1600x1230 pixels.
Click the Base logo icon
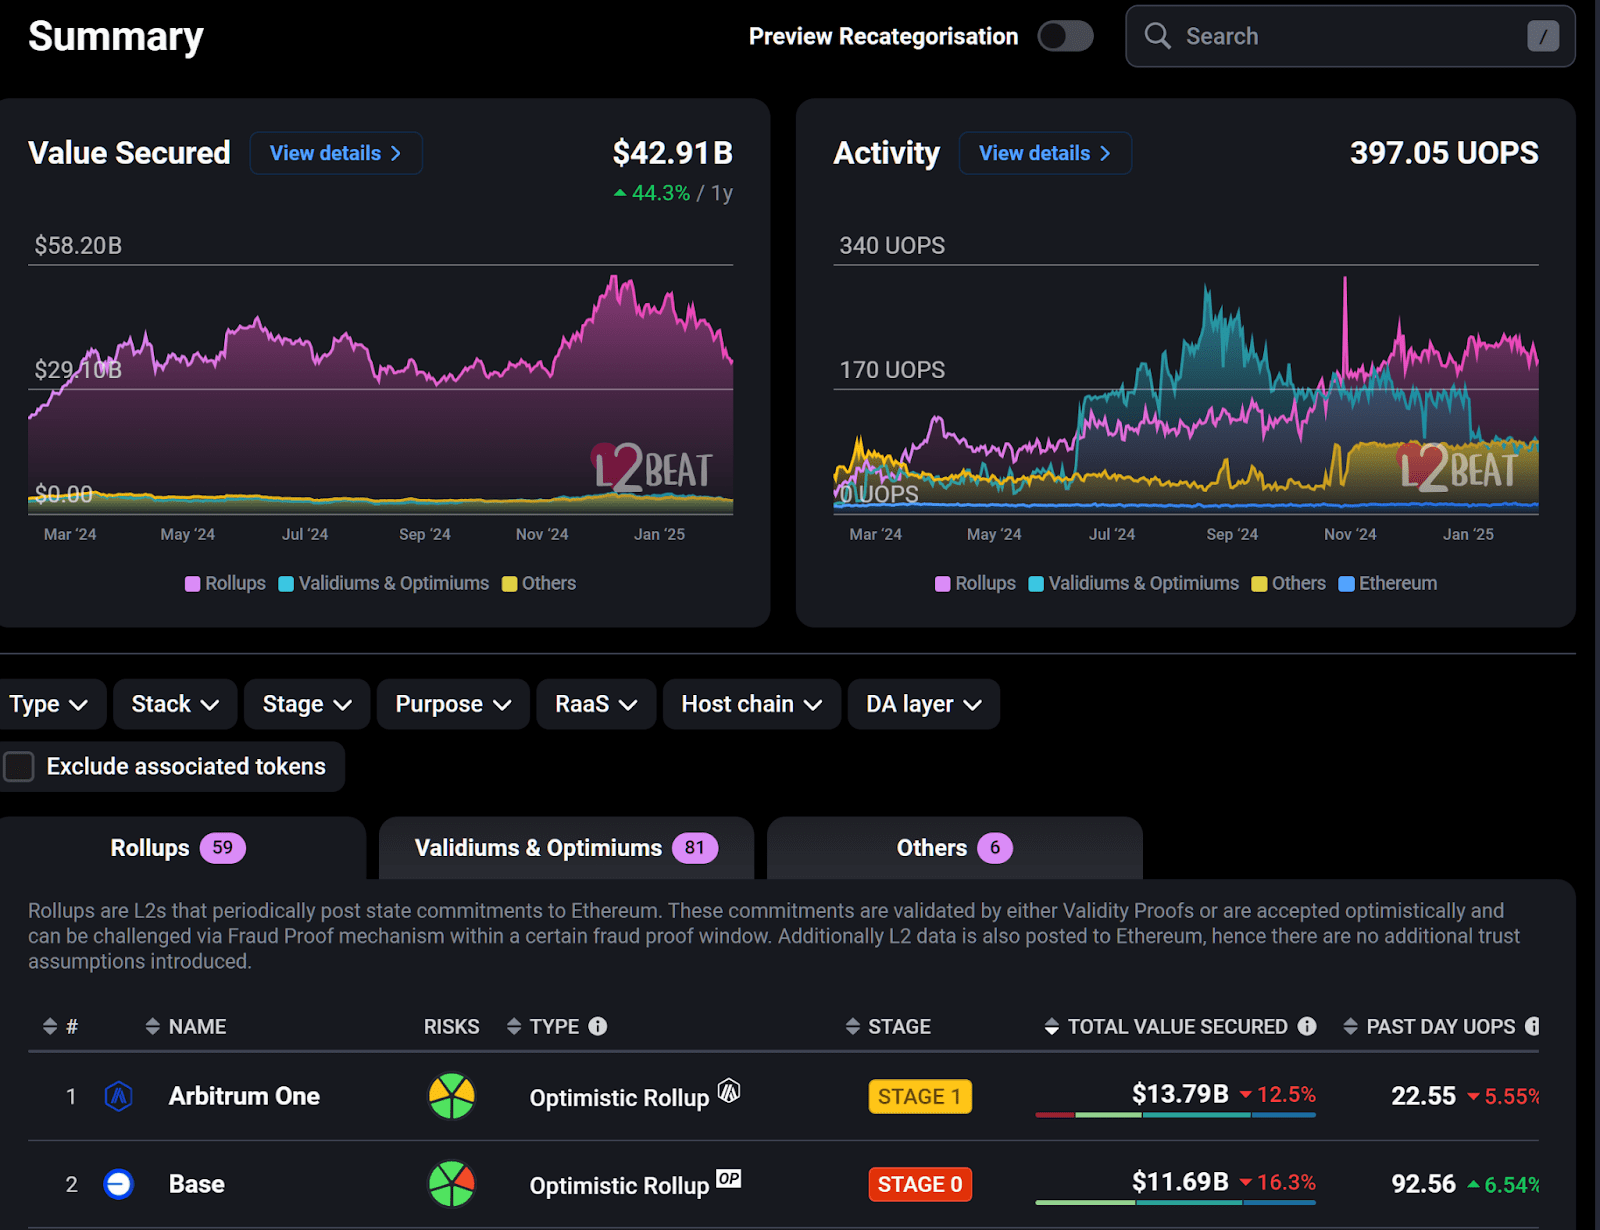[118, 1185]
